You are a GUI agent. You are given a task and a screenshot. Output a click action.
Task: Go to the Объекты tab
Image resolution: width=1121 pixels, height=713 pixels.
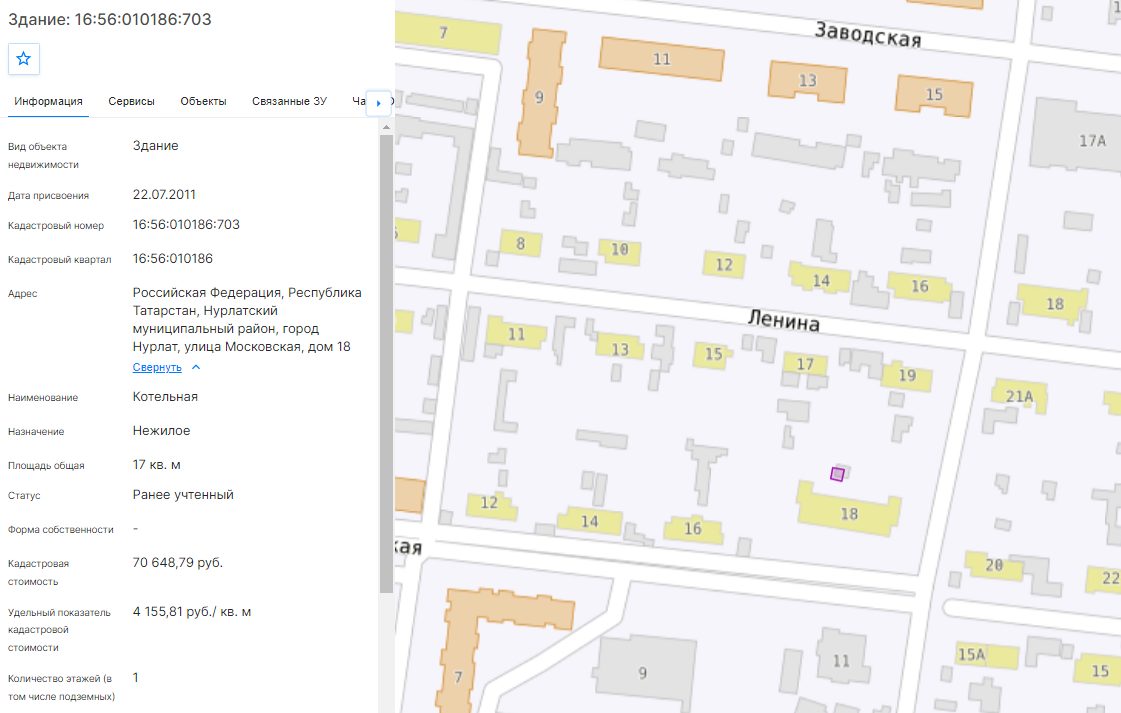point(203,102)
